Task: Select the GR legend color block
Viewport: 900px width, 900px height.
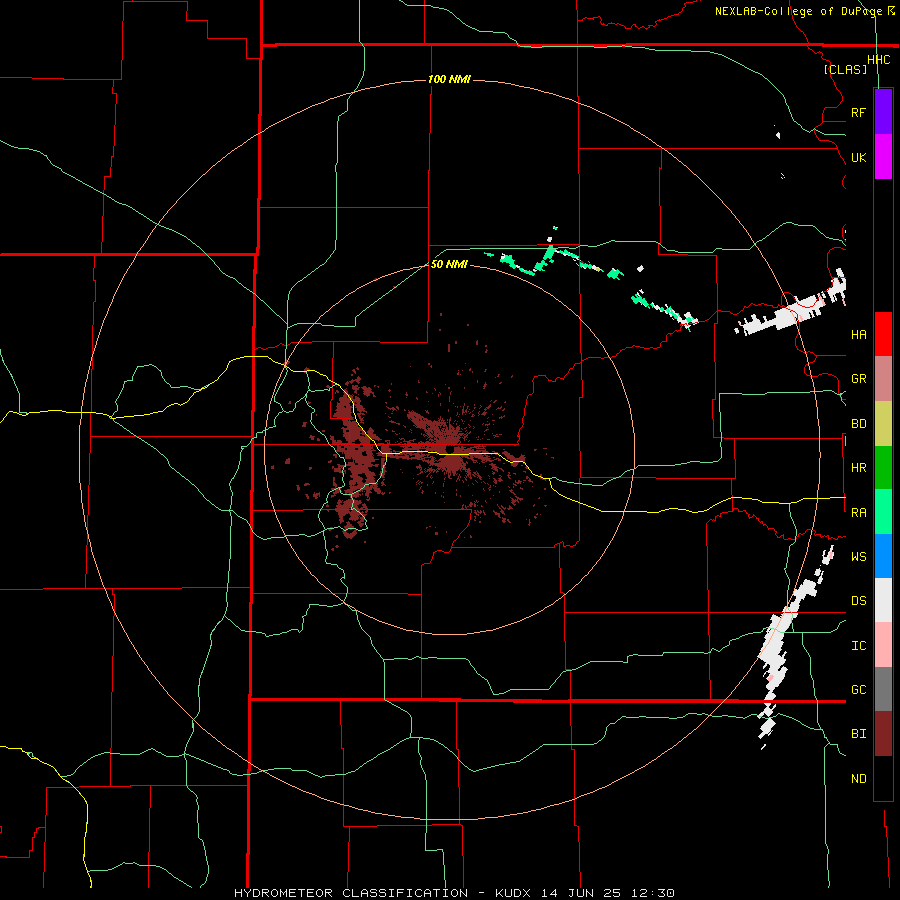Action: click(883, 379)
